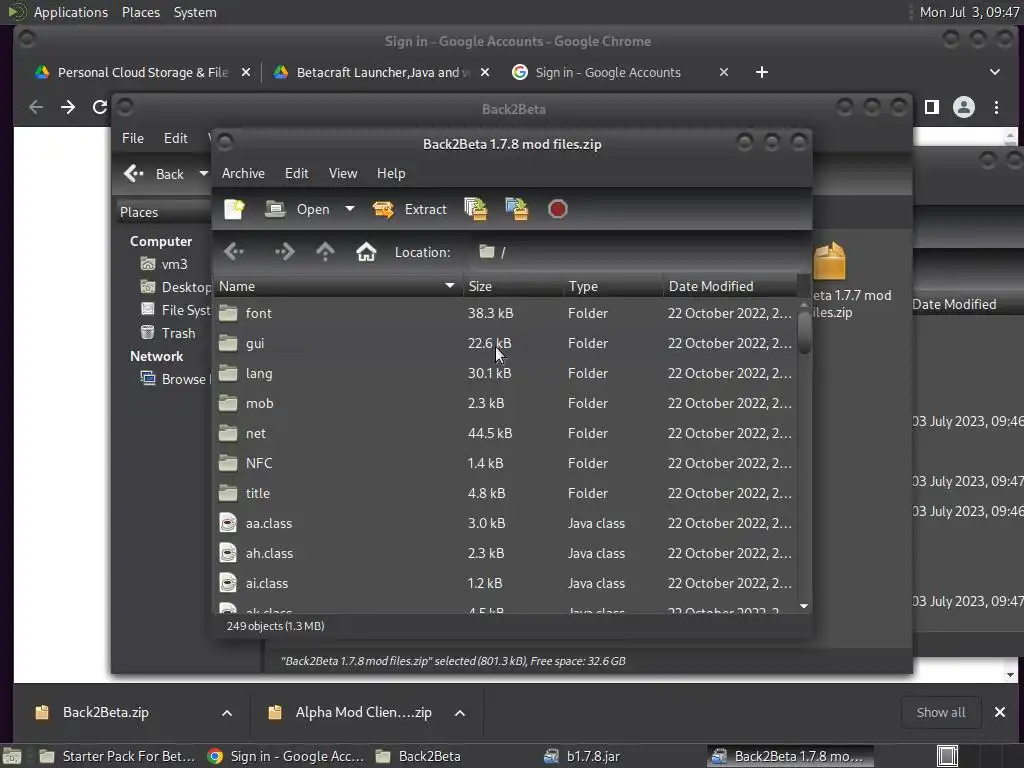1024x768 pixels.
Task: Open Edit menu in Back2Beta window
Action: point(176,138)
